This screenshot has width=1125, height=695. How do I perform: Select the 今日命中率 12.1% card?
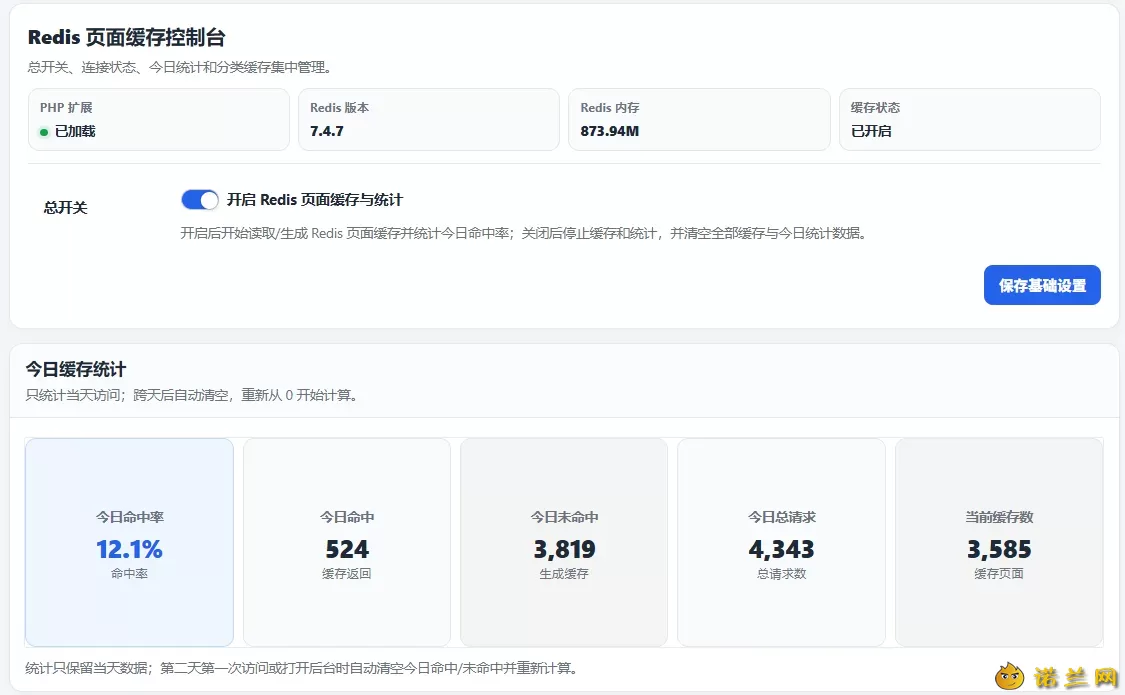click(x=129, y=542)
